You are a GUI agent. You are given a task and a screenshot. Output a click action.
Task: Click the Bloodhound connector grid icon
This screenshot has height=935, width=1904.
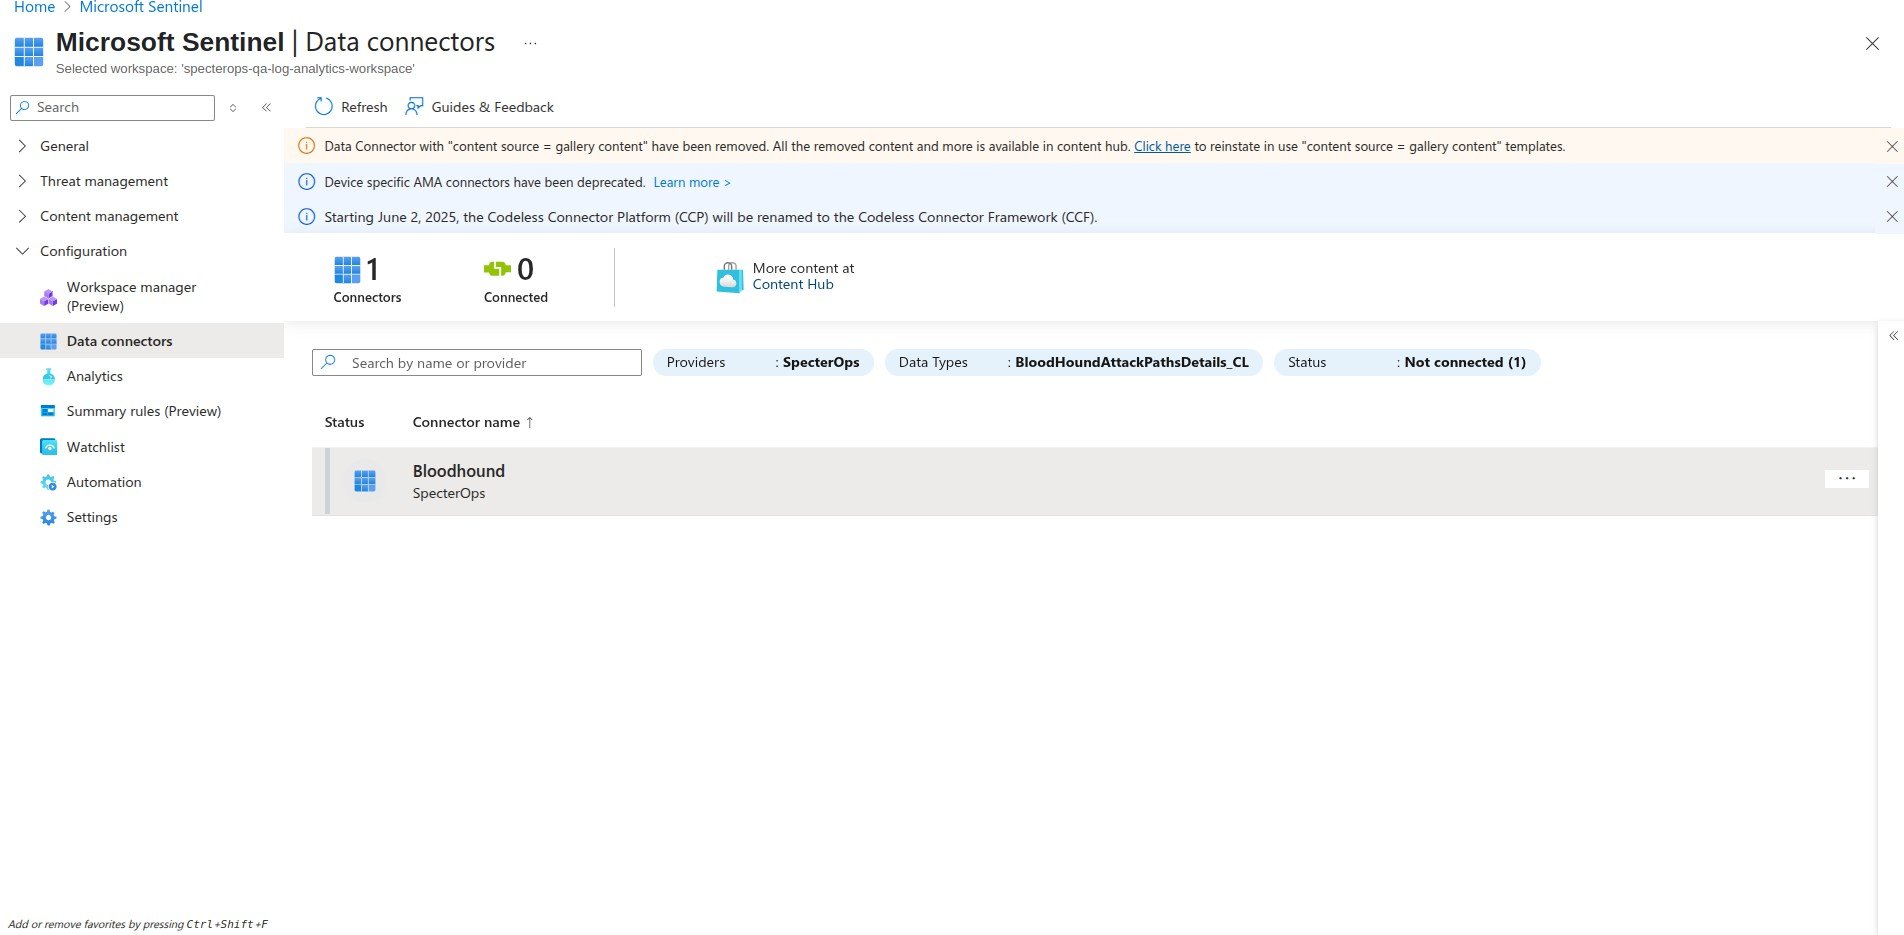365,481
